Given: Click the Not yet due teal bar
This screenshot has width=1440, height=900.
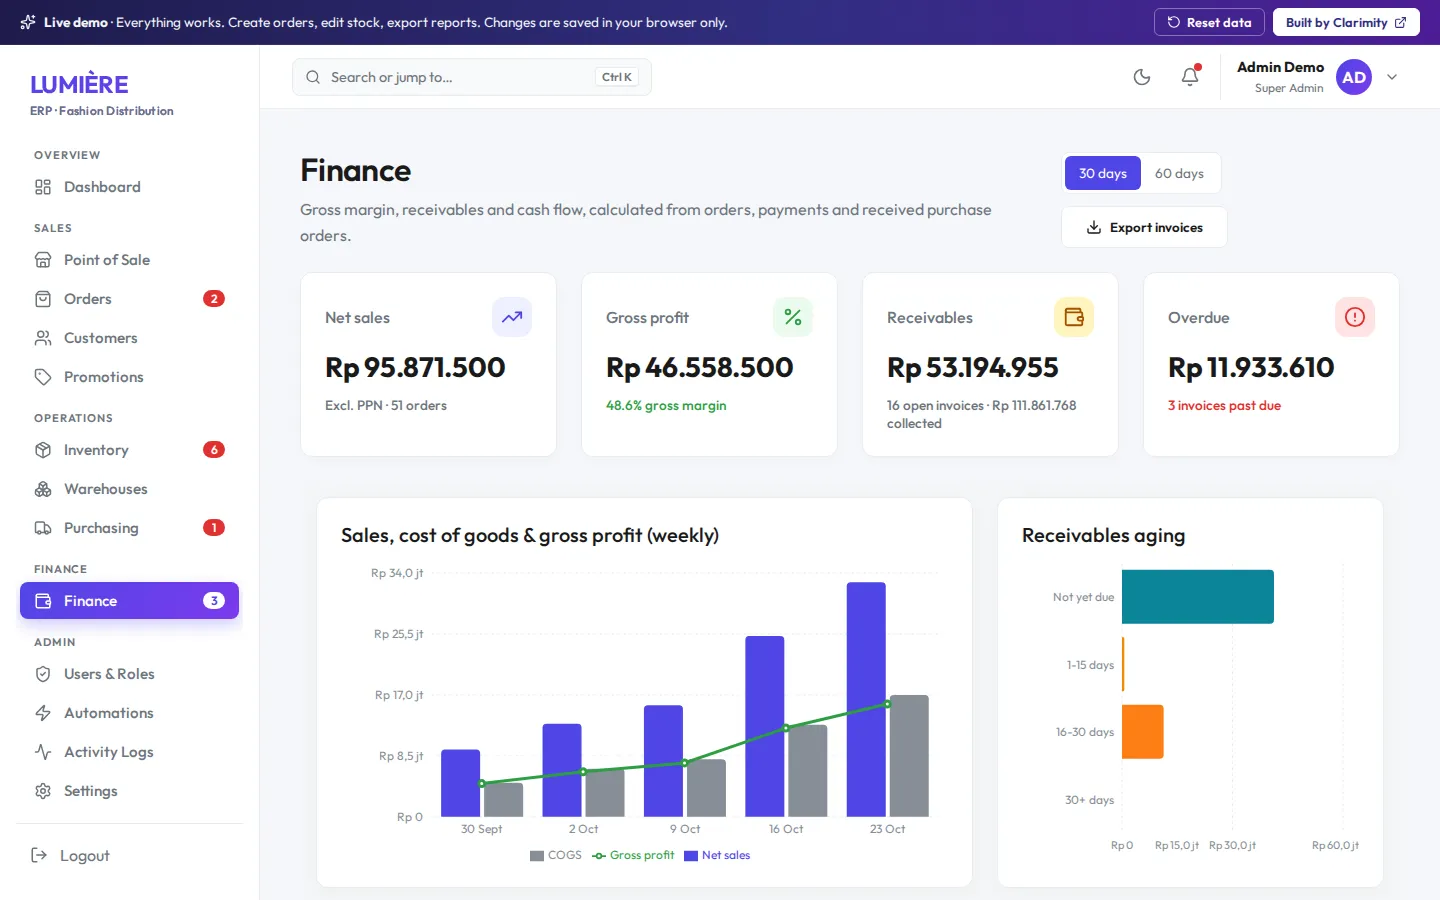Looking at the screenshot, I should (x=1198, y=597).
